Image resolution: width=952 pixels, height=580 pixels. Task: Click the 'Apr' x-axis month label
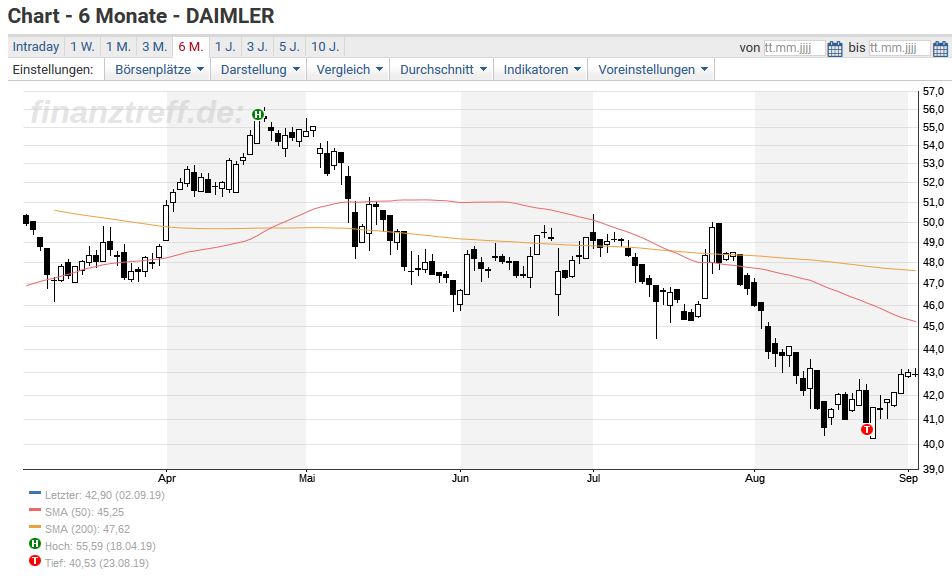pyautogui.click(x=167, y=478)
